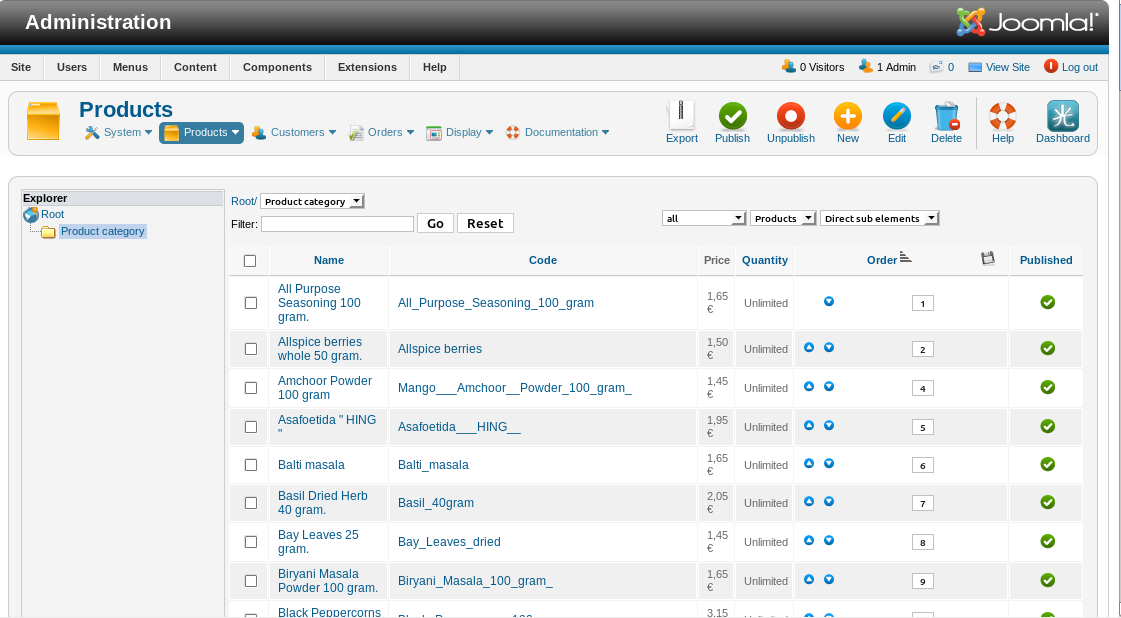Open the Users menu
The width and height of the screenshot is (1121, 618).
[71, 67]
